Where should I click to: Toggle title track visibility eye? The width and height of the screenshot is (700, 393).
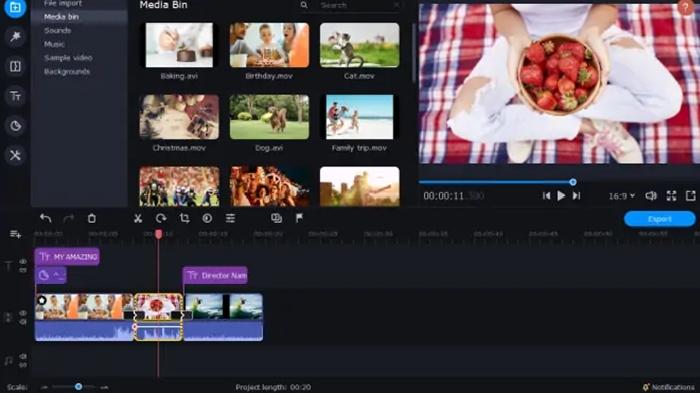point(23,262)
